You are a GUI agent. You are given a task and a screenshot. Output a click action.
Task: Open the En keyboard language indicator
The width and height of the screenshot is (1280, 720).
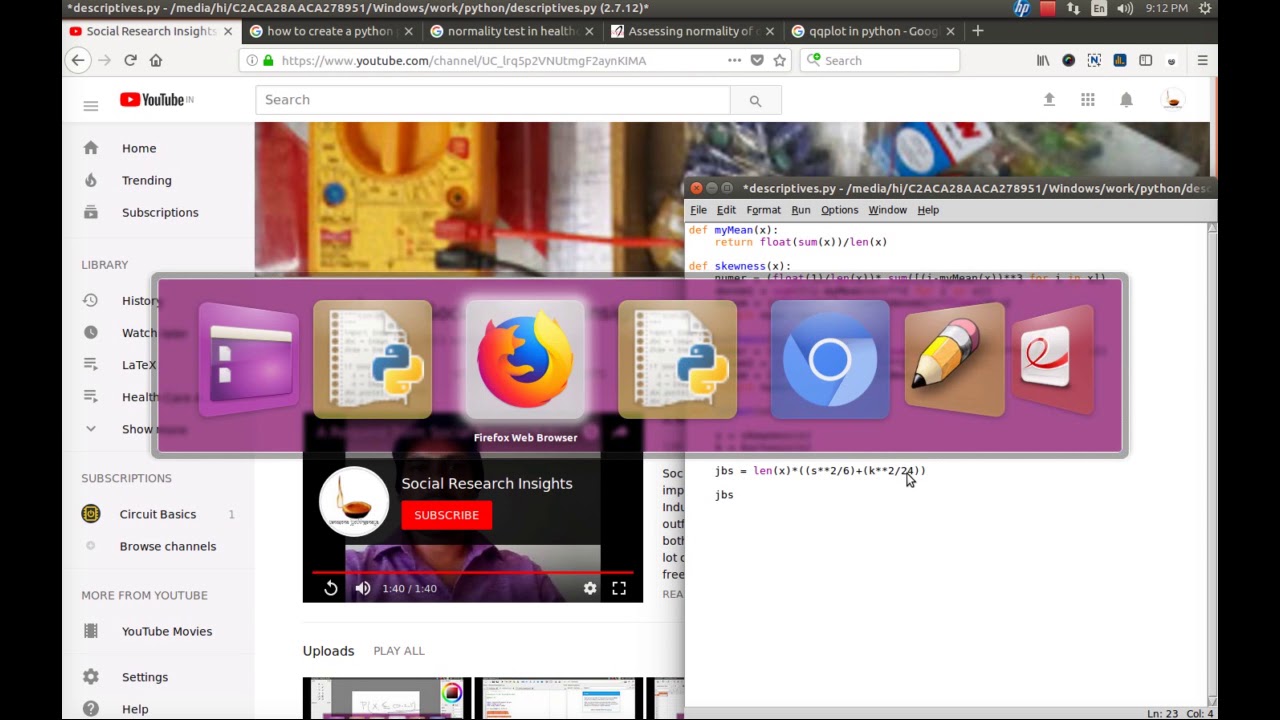click(1099, 8)
